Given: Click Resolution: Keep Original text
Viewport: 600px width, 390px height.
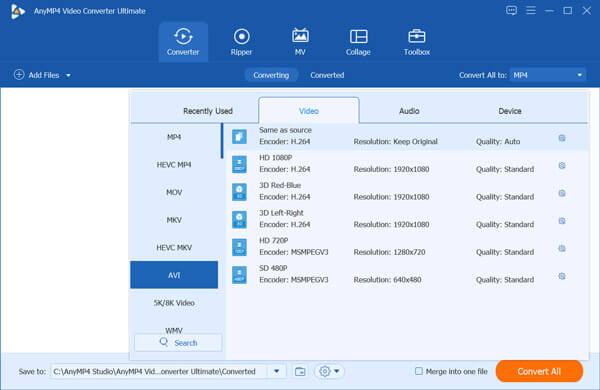Looking at the screenshot, I should click(395, 142).
